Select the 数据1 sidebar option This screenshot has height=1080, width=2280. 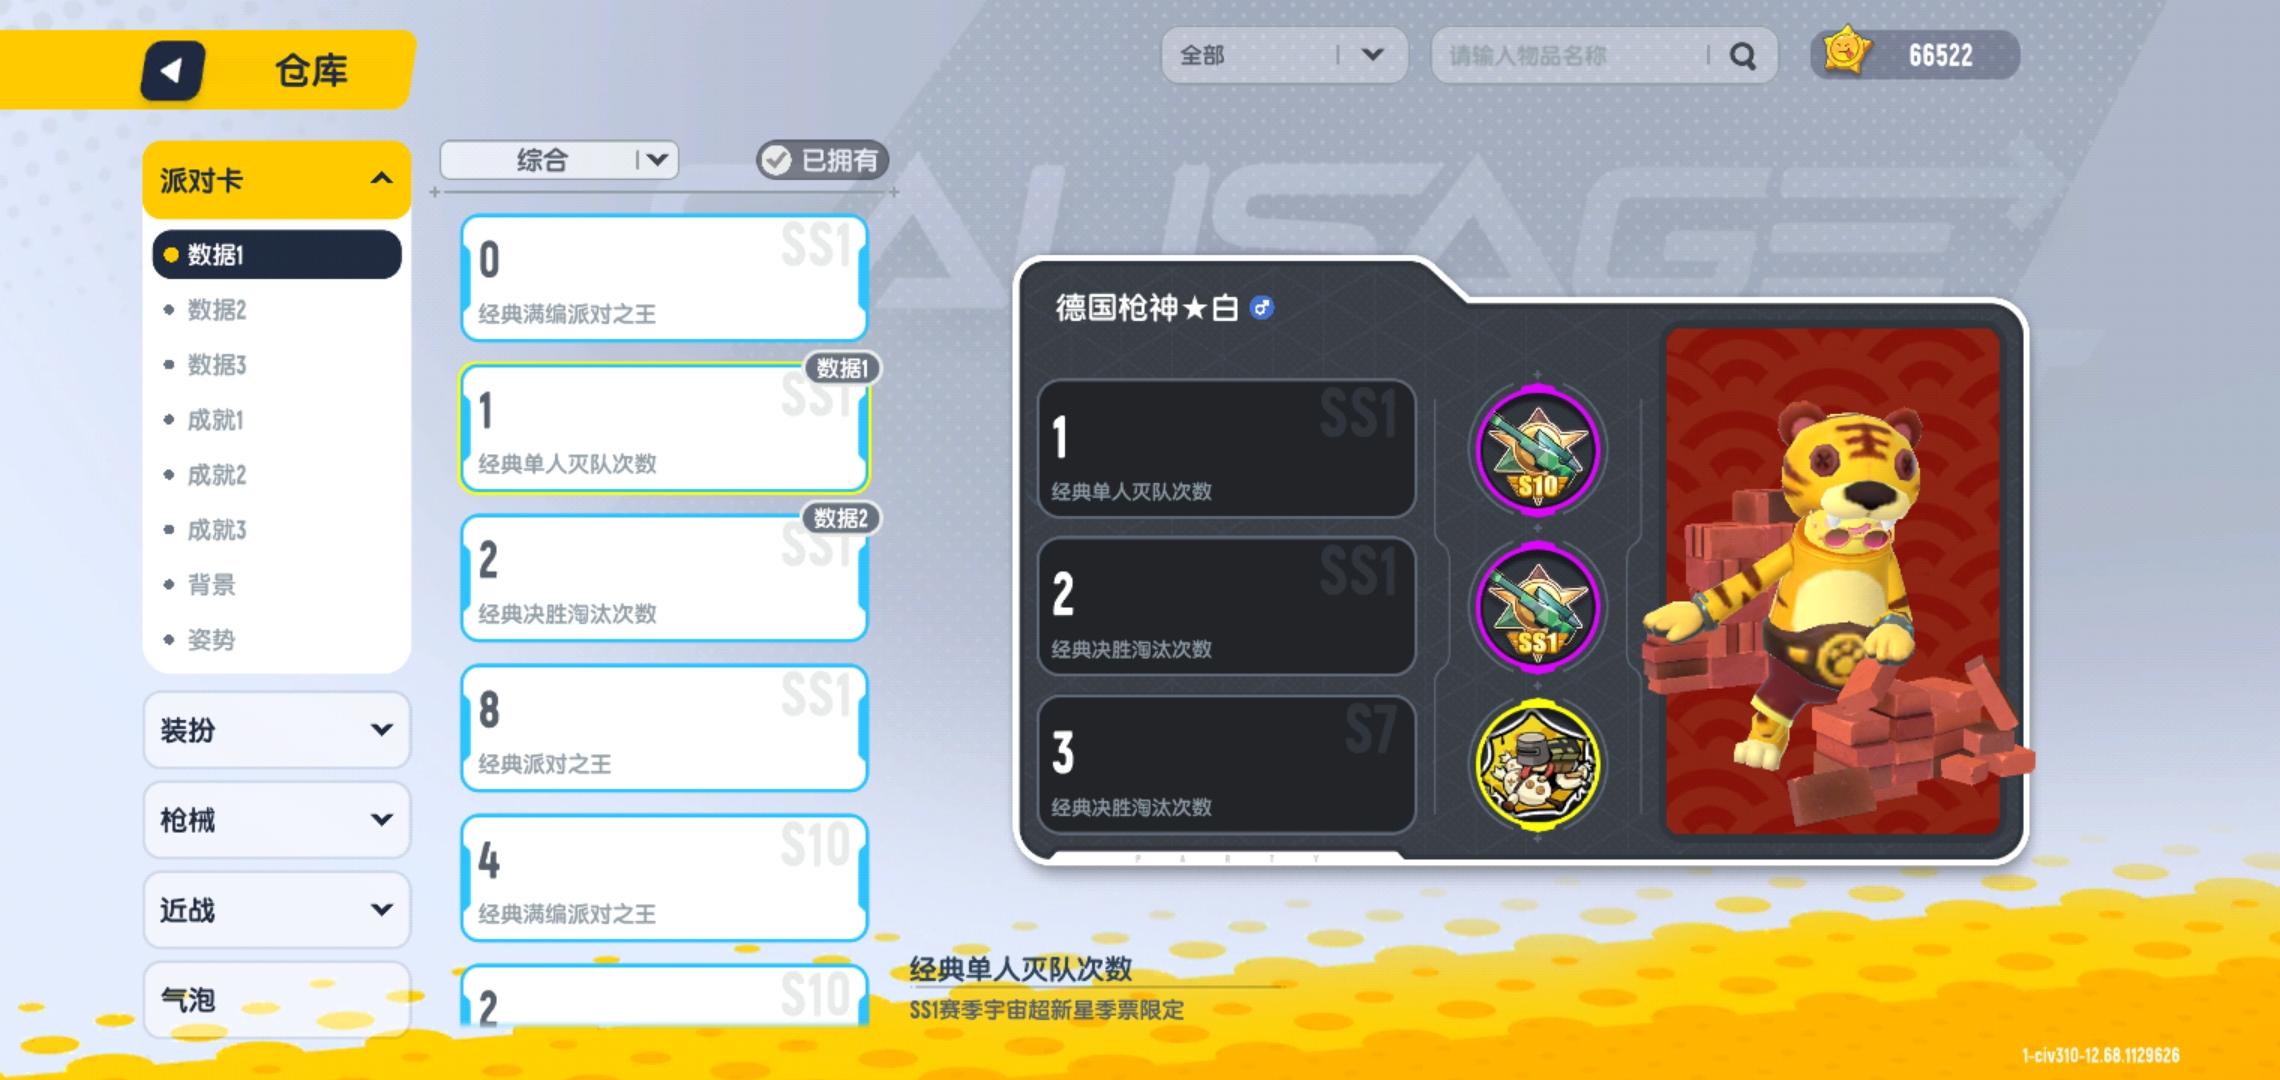coord(277,254)
